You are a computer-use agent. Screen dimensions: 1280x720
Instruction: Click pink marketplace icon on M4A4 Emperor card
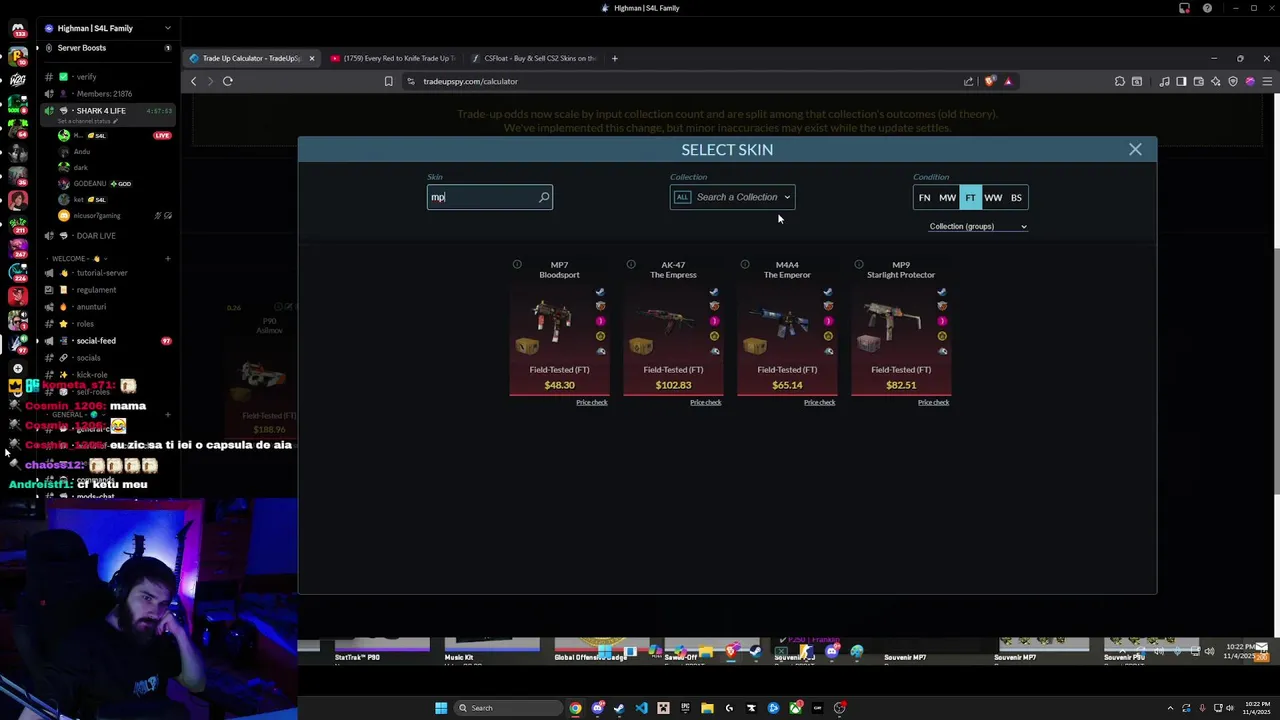(x=828, y=321)
